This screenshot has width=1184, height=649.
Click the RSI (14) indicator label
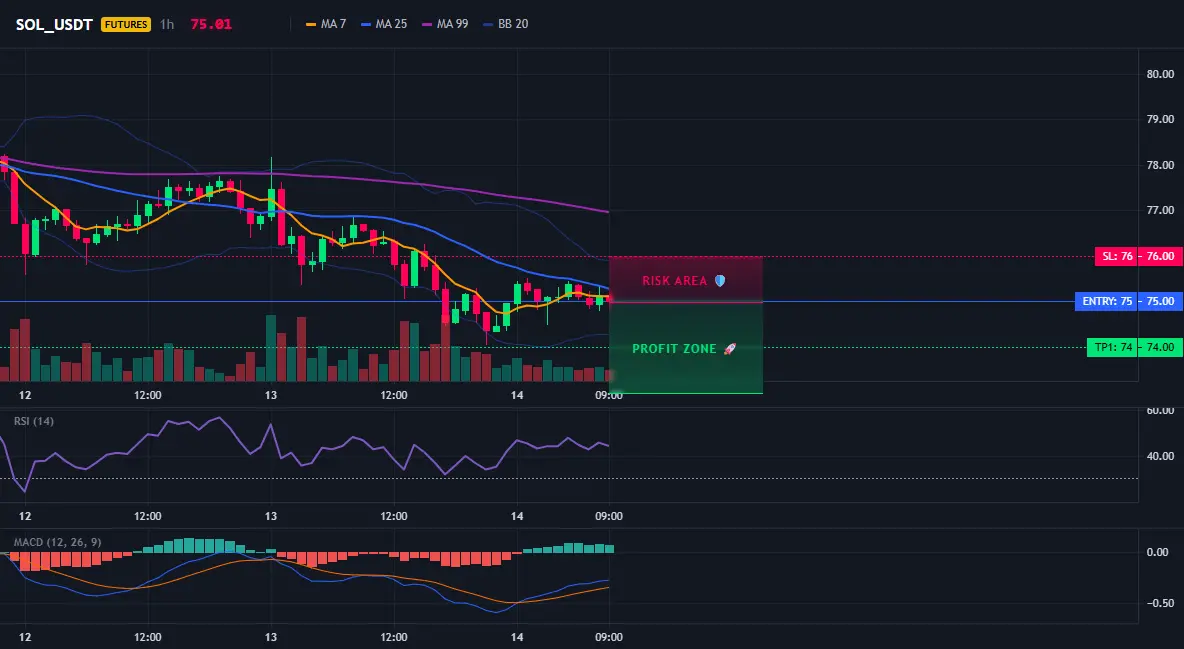pyautogui.click(x=34, y=421)
